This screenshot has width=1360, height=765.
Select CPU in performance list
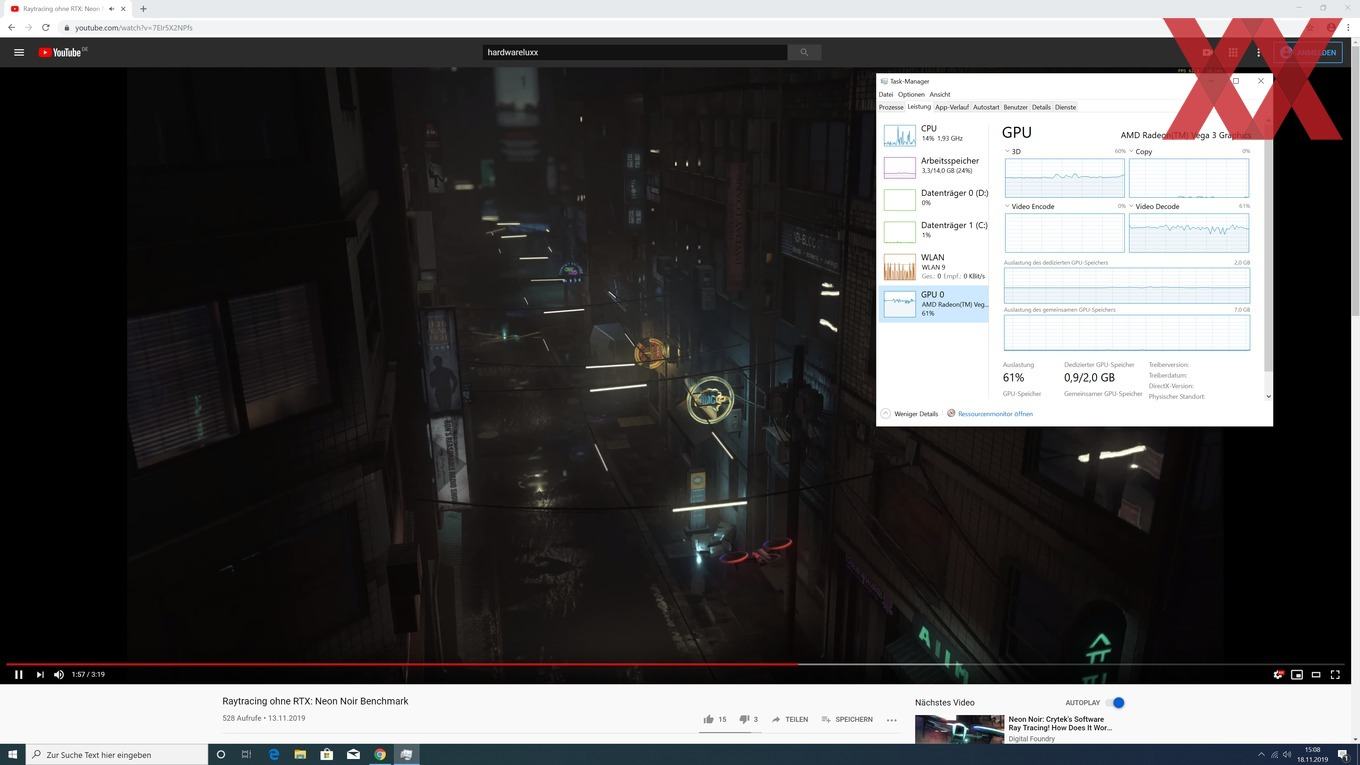(933, 134)
